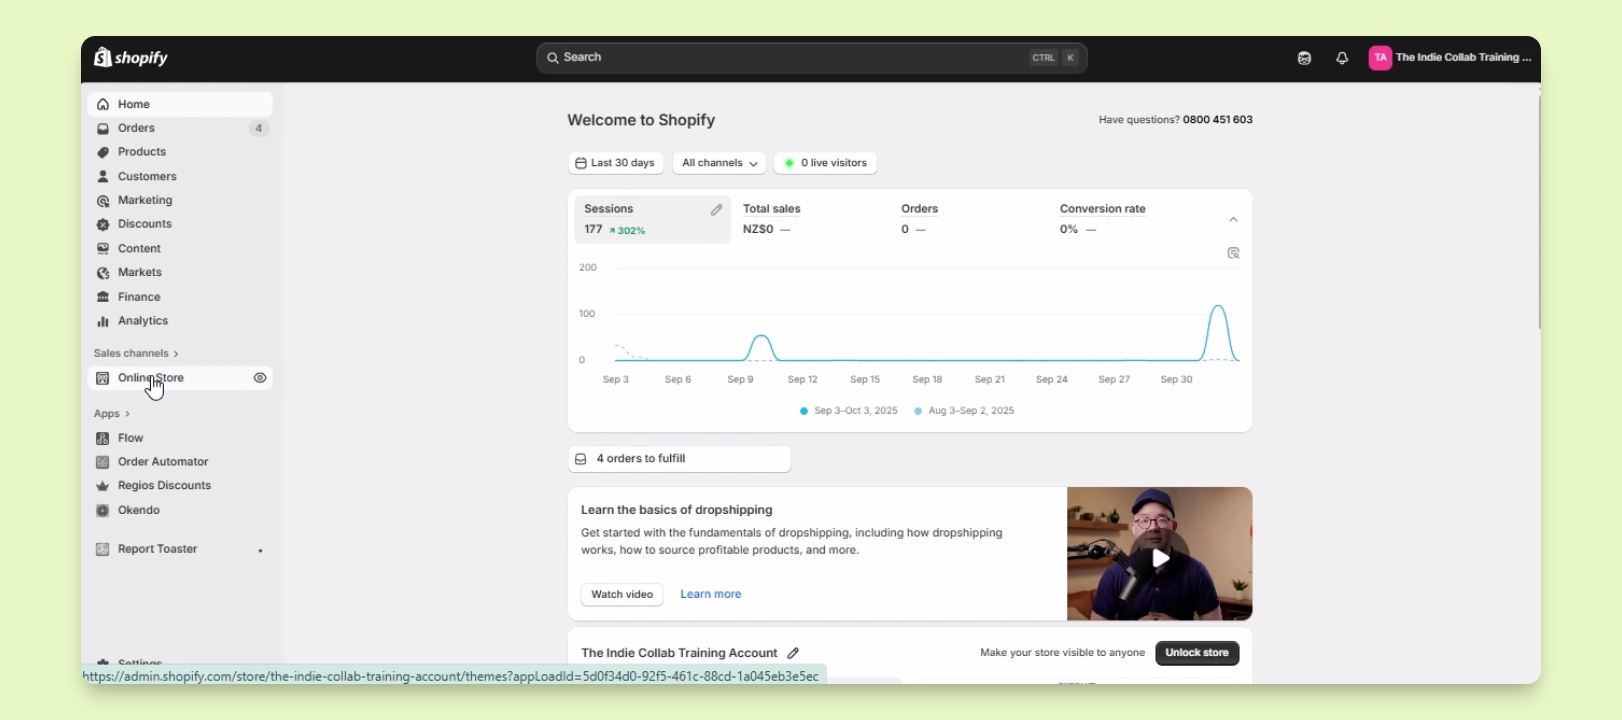The height and width of the screenshot is (720, 1622).
Task: Click the Discounts badge icon
Action: pyautogui.click(x=103, y=225)
